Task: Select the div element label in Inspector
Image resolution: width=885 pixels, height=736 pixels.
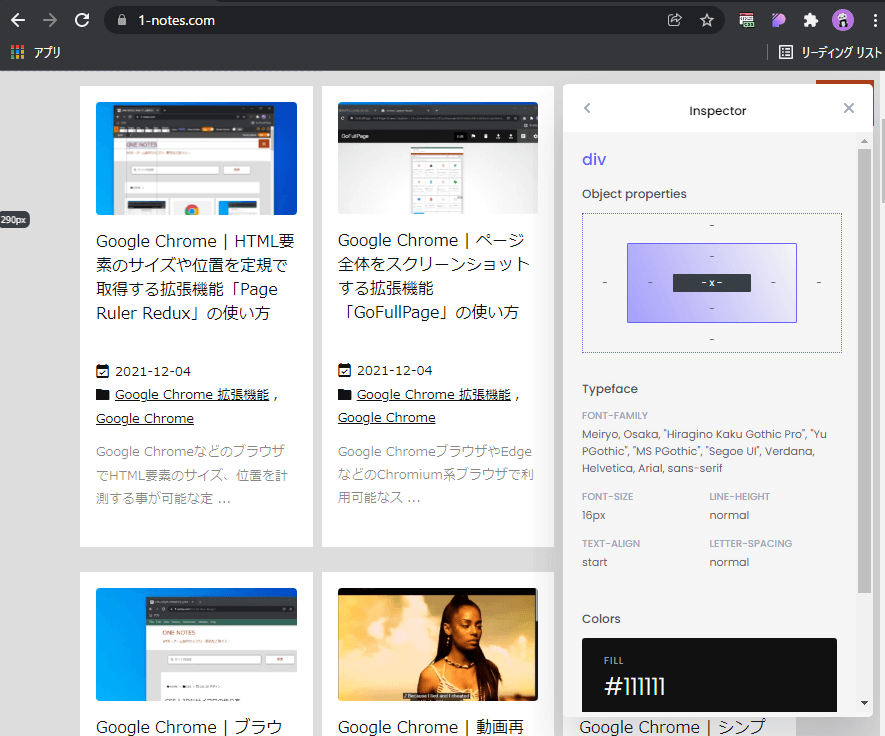Action: pos(594,159)
